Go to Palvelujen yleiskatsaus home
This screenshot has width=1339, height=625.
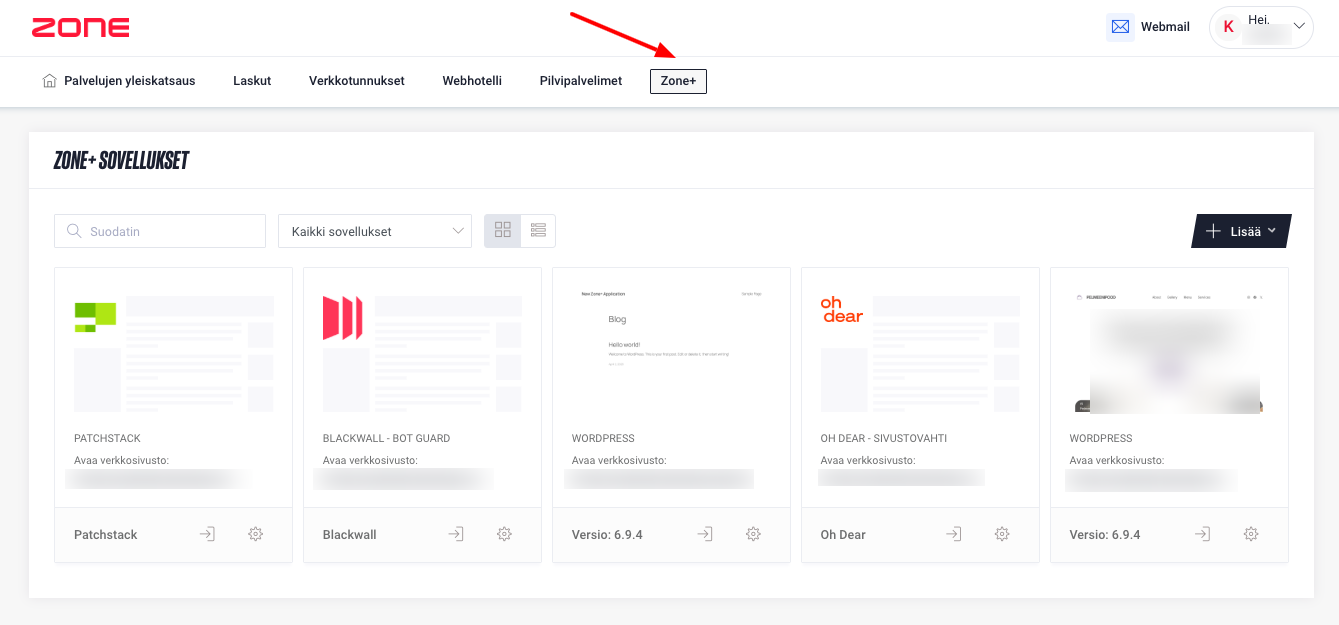point(119,81)
